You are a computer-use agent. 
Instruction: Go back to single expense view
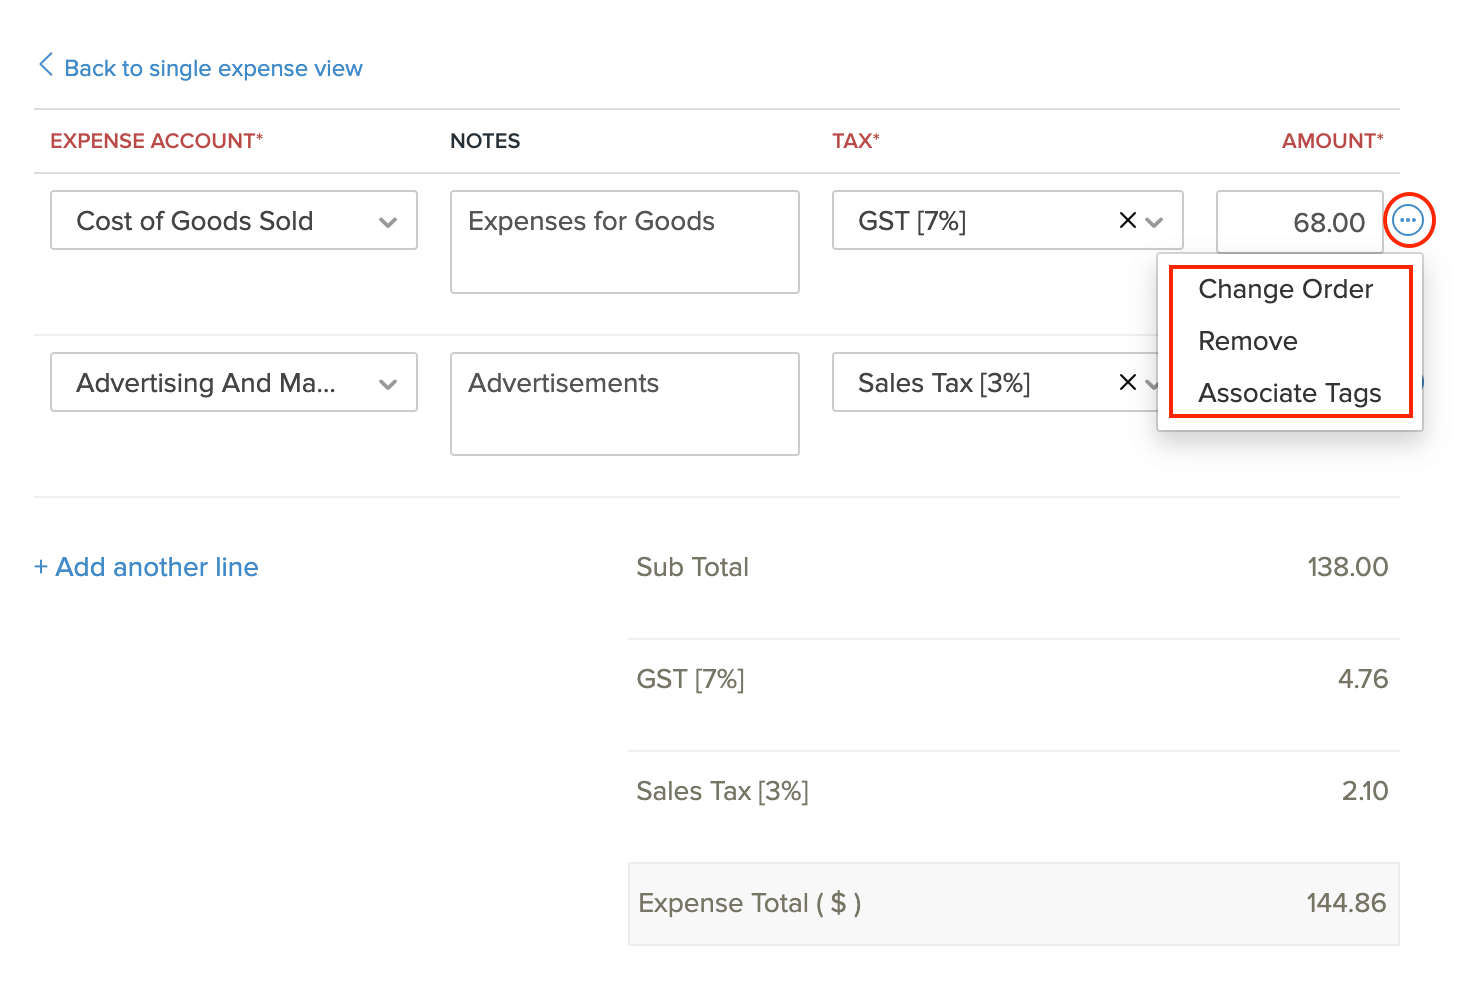coord(213,68)
